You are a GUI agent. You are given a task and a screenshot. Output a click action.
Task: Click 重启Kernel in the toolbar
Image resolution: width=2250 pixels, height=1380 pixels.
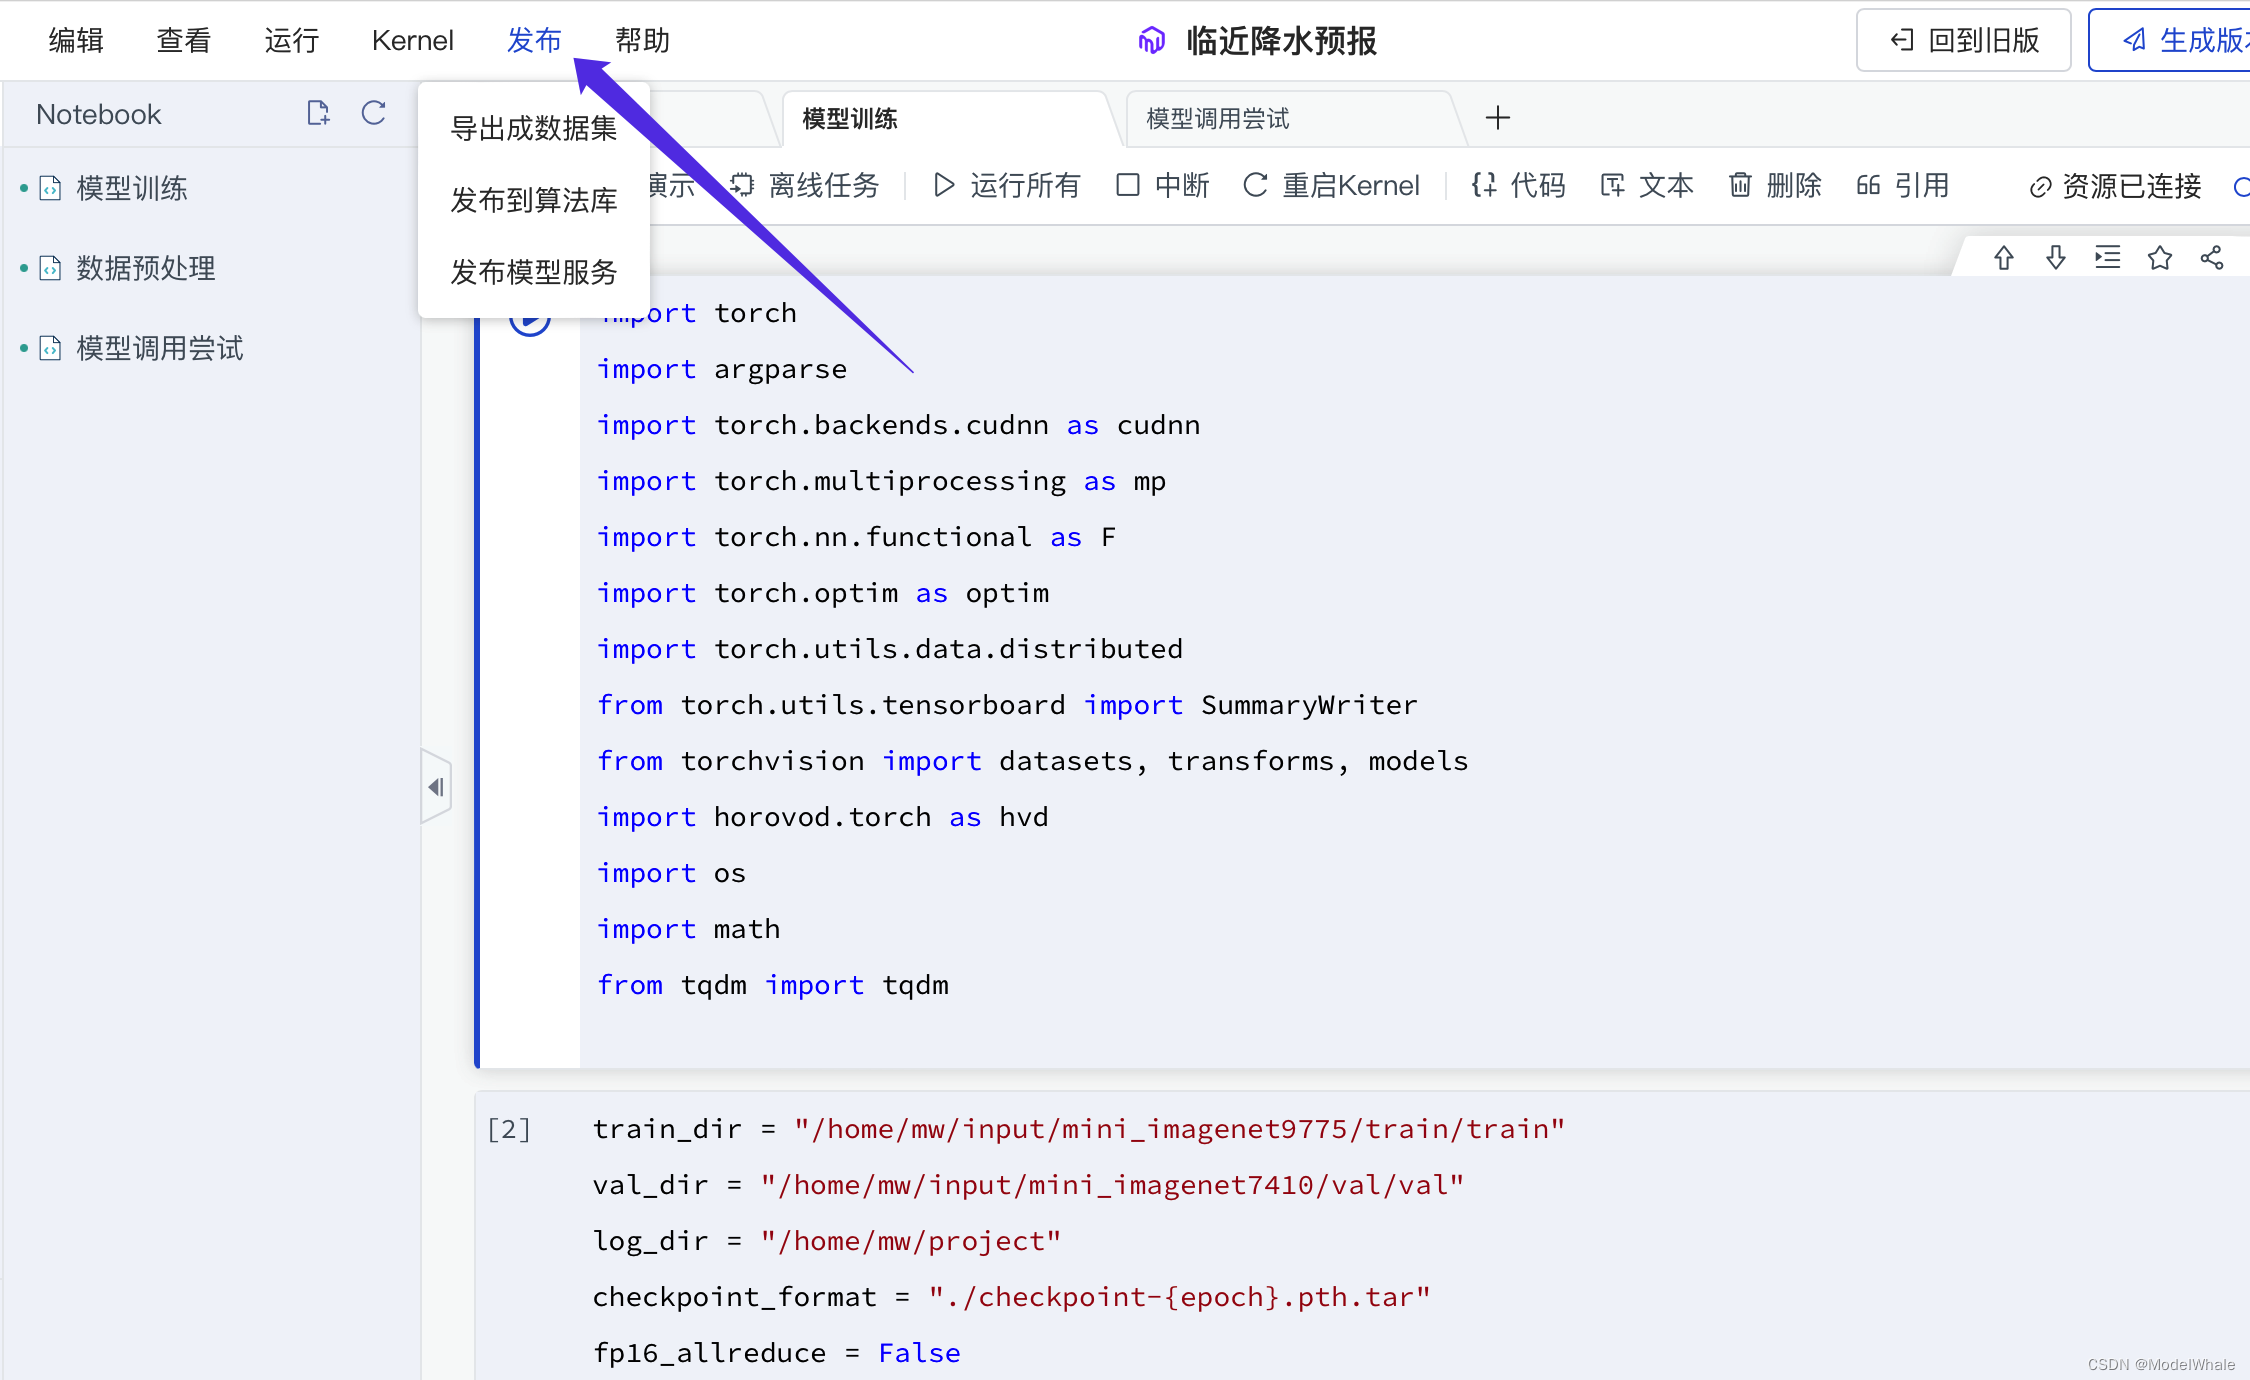[x=1332, y=185]
